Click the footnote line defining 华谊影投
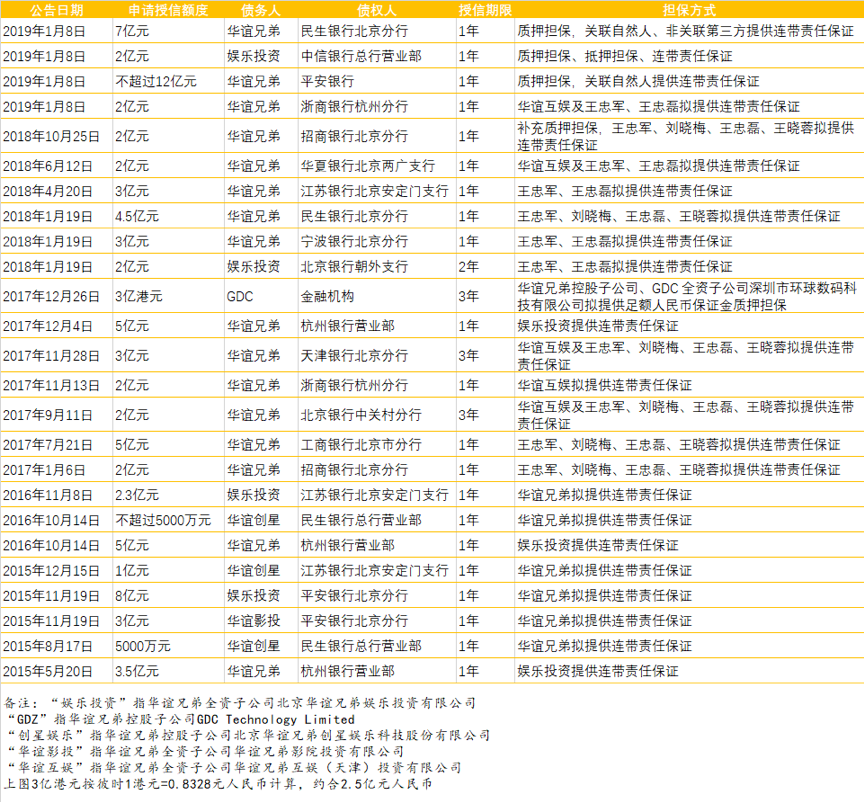864x802 pixels. tap(206, 751)
